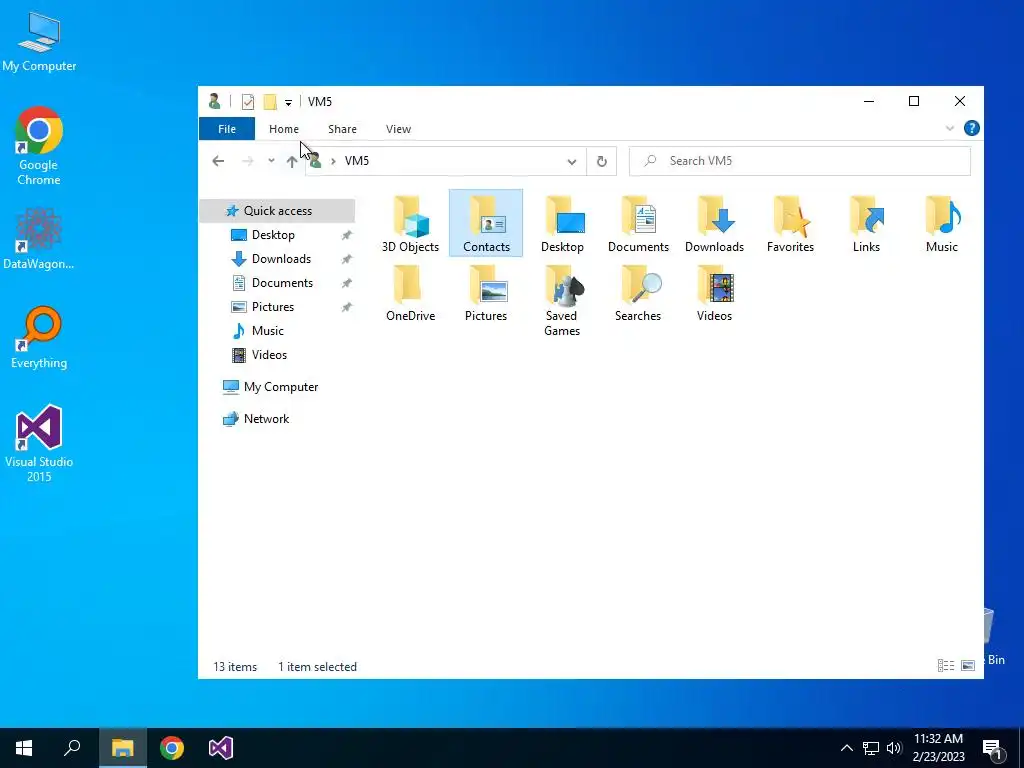The image size is (1024, 768).
Task: Open the taskbar clock and date
Action: [x=938, y=748]
